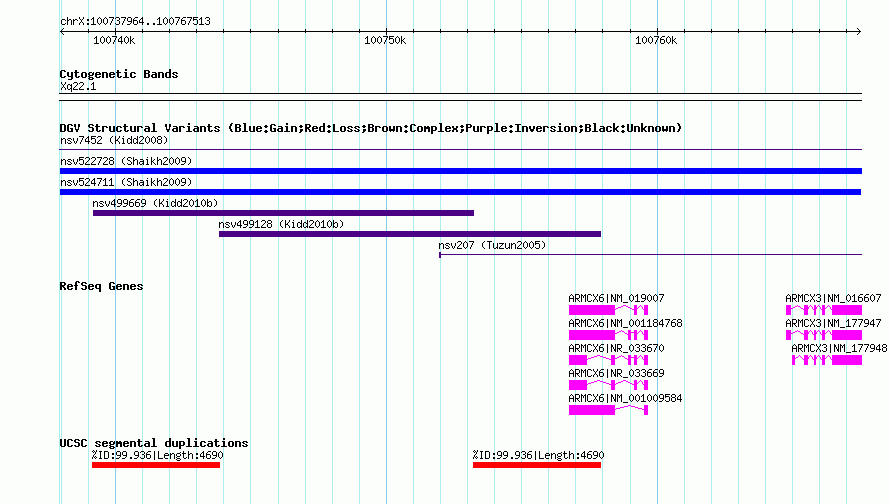Viewport: 890px width, 504px height.
Task: Open ARMCX3|NM_016607 gene label
Action: pyautogui.click(x=833, y=298)
